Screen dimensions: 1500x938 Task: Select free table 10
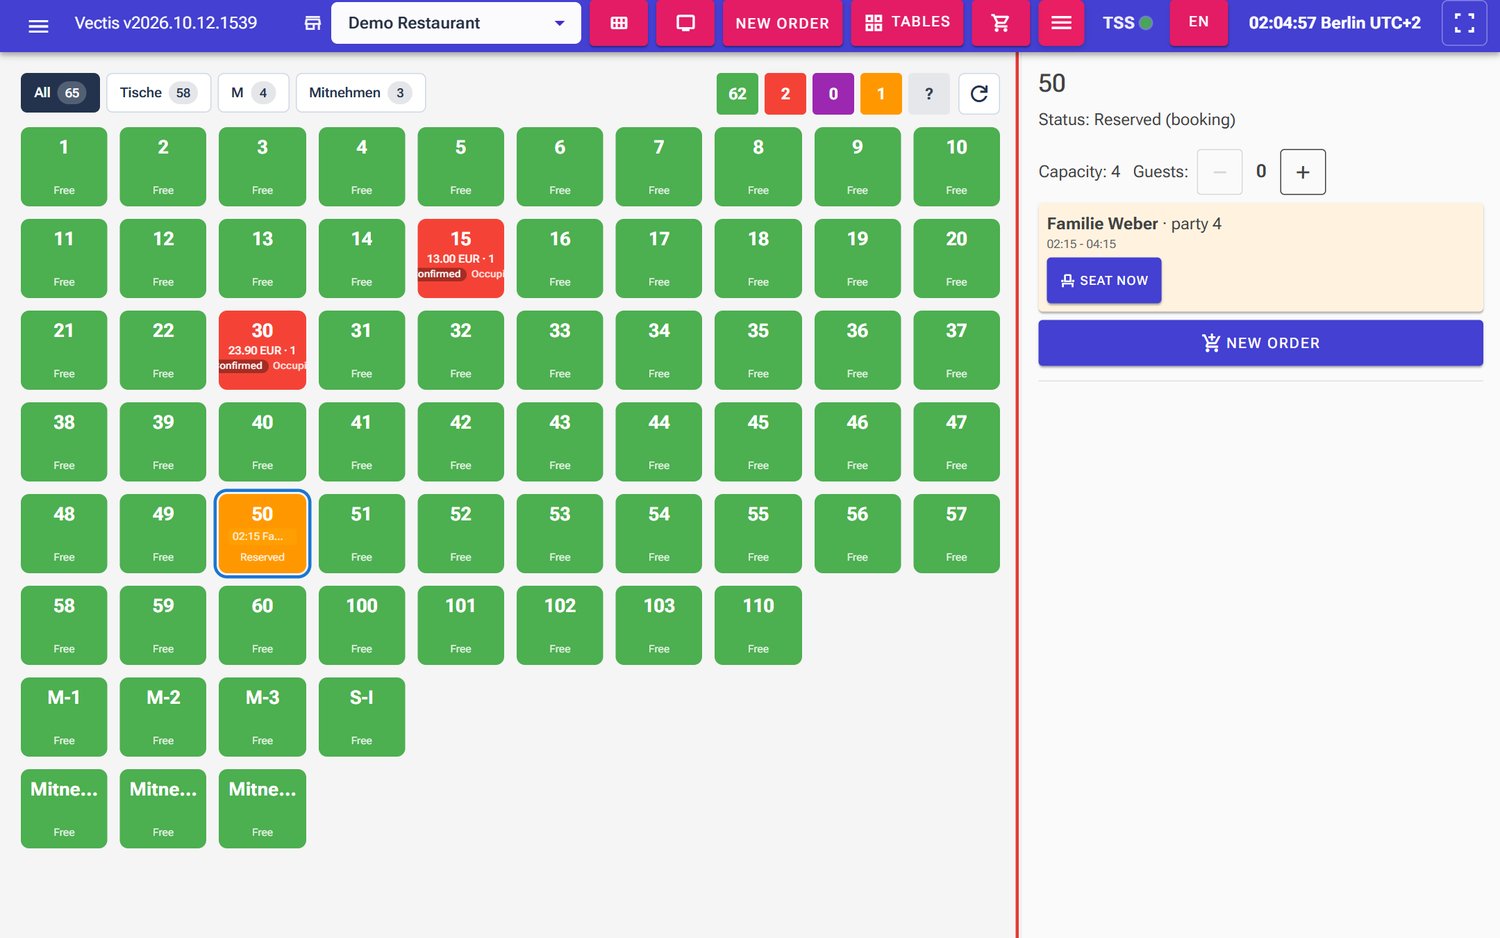click(957, 167)
